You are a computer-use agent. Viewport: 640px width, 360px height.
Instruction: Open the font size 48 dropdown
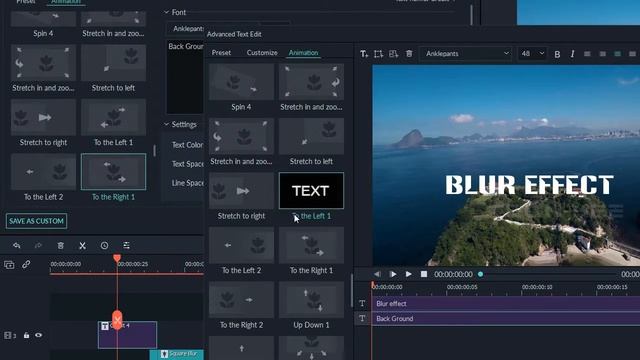pos(532,53)
